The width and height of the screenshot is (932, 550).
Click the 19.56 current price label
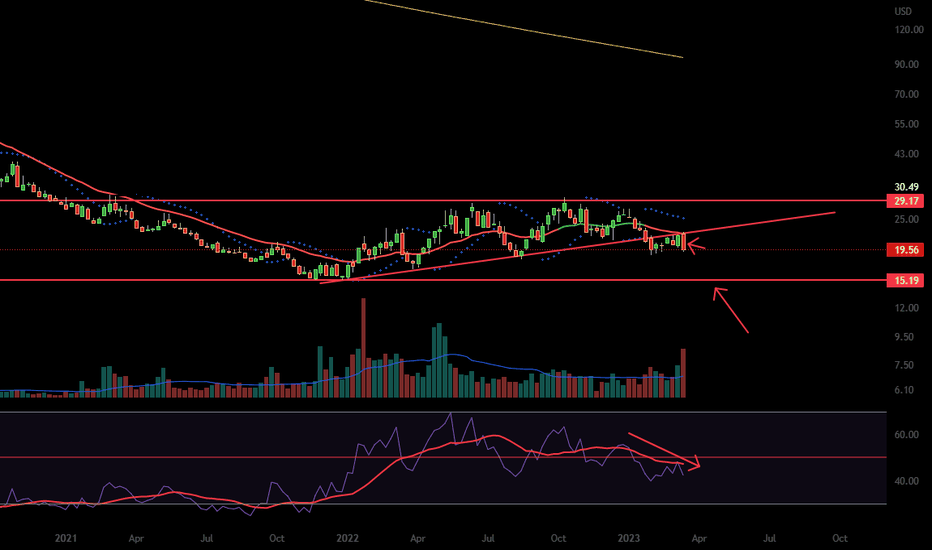tap(905, 250)
